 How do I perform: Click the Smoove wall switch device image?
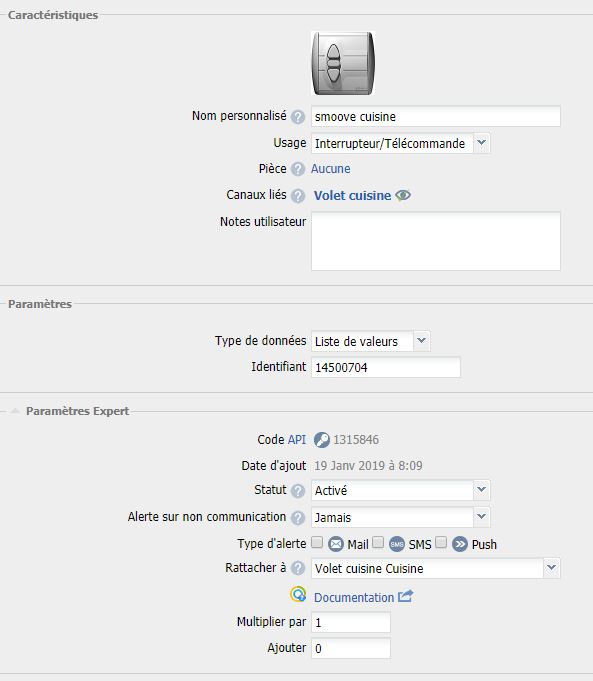343,63
